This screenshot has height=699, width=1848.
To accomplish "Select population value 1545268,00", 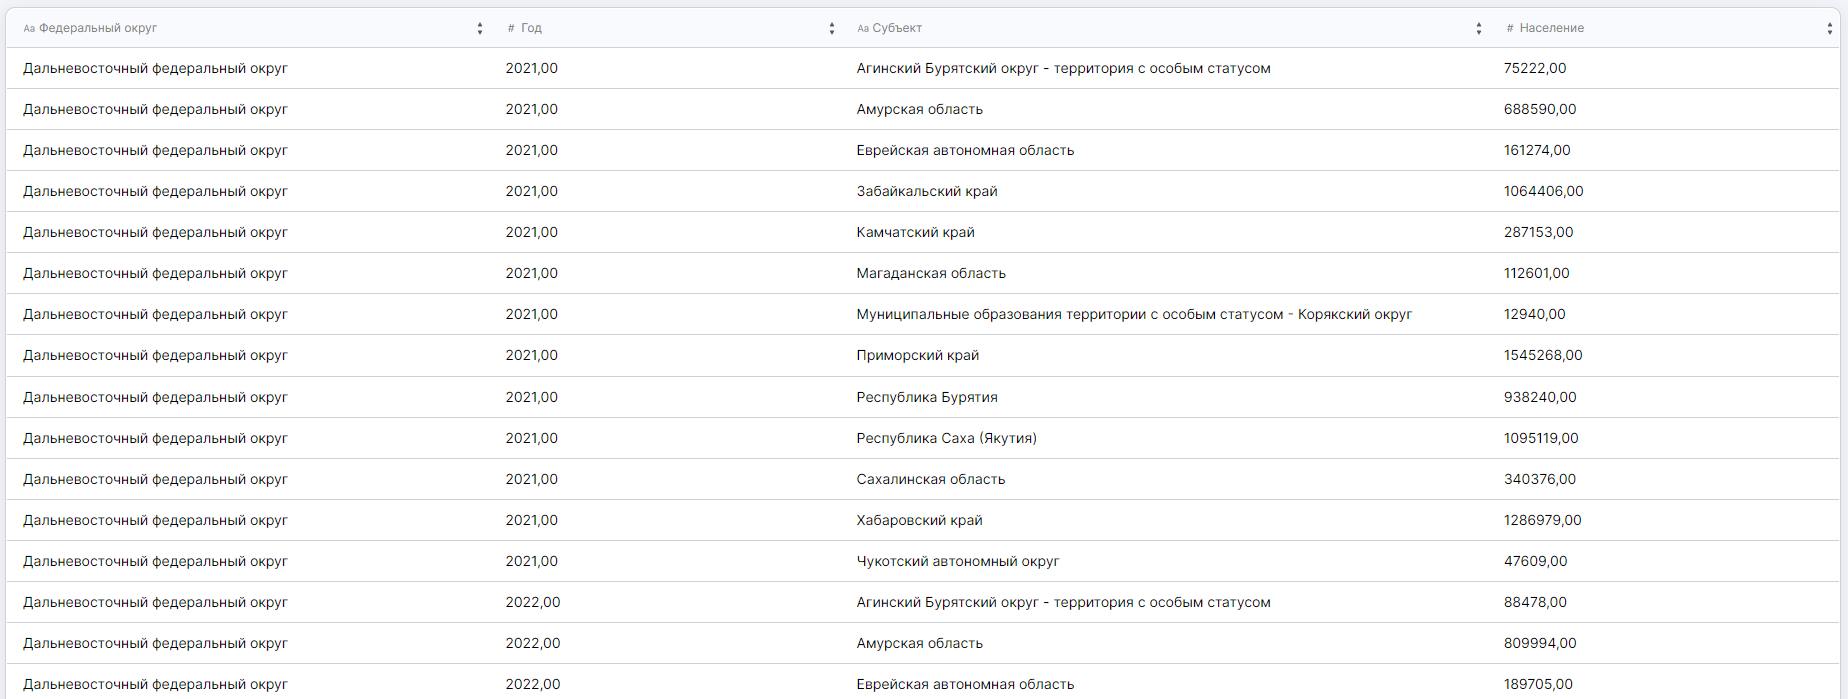I will pyautogui.click(x=1542, y=355).
